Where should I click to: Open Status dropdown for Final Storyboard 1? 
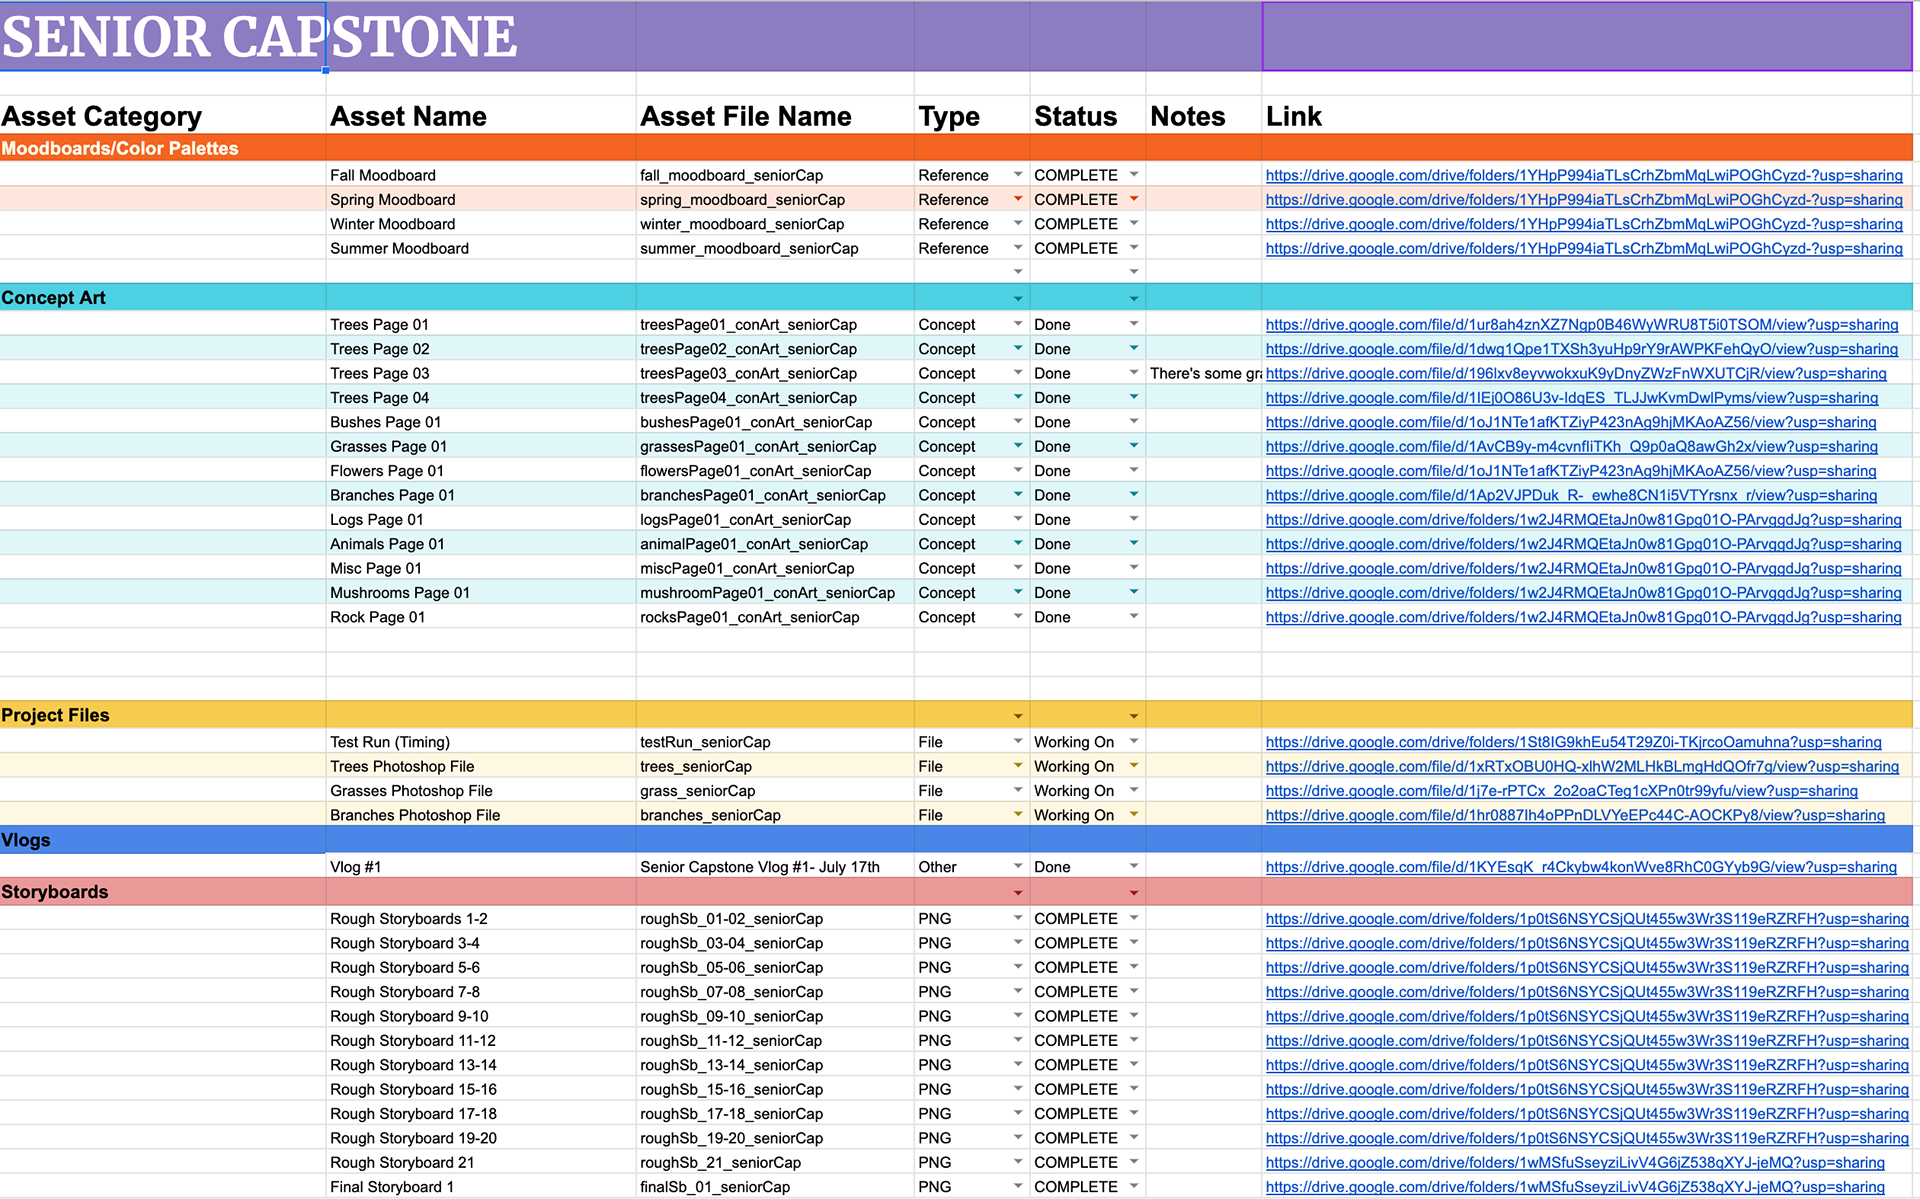click(x=1134, y=1186)
